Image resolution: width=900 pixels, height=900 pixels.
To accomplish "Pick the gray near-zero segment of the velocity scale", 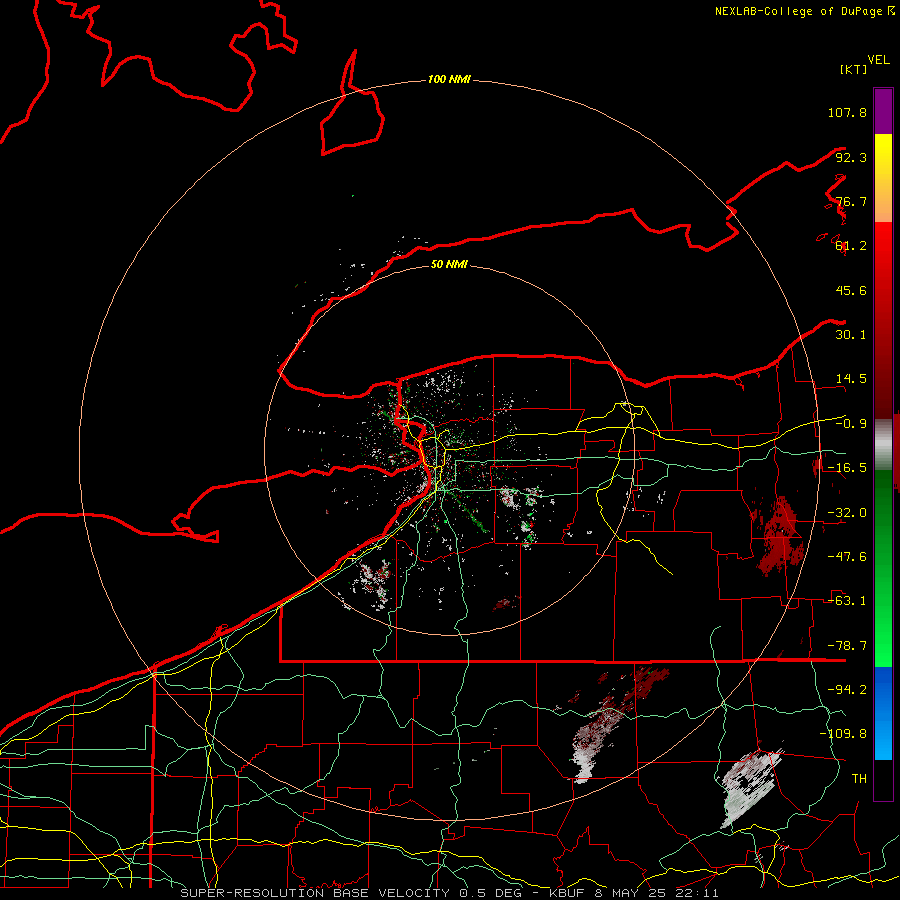I will pos(883,445).
